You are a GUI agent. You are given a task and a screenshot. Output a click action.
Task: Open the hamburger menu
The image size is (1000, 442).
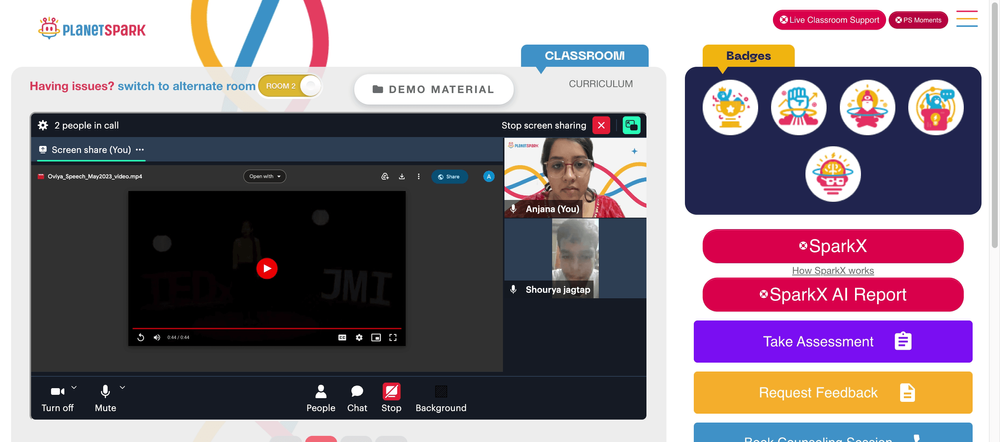tap(967, 18)
